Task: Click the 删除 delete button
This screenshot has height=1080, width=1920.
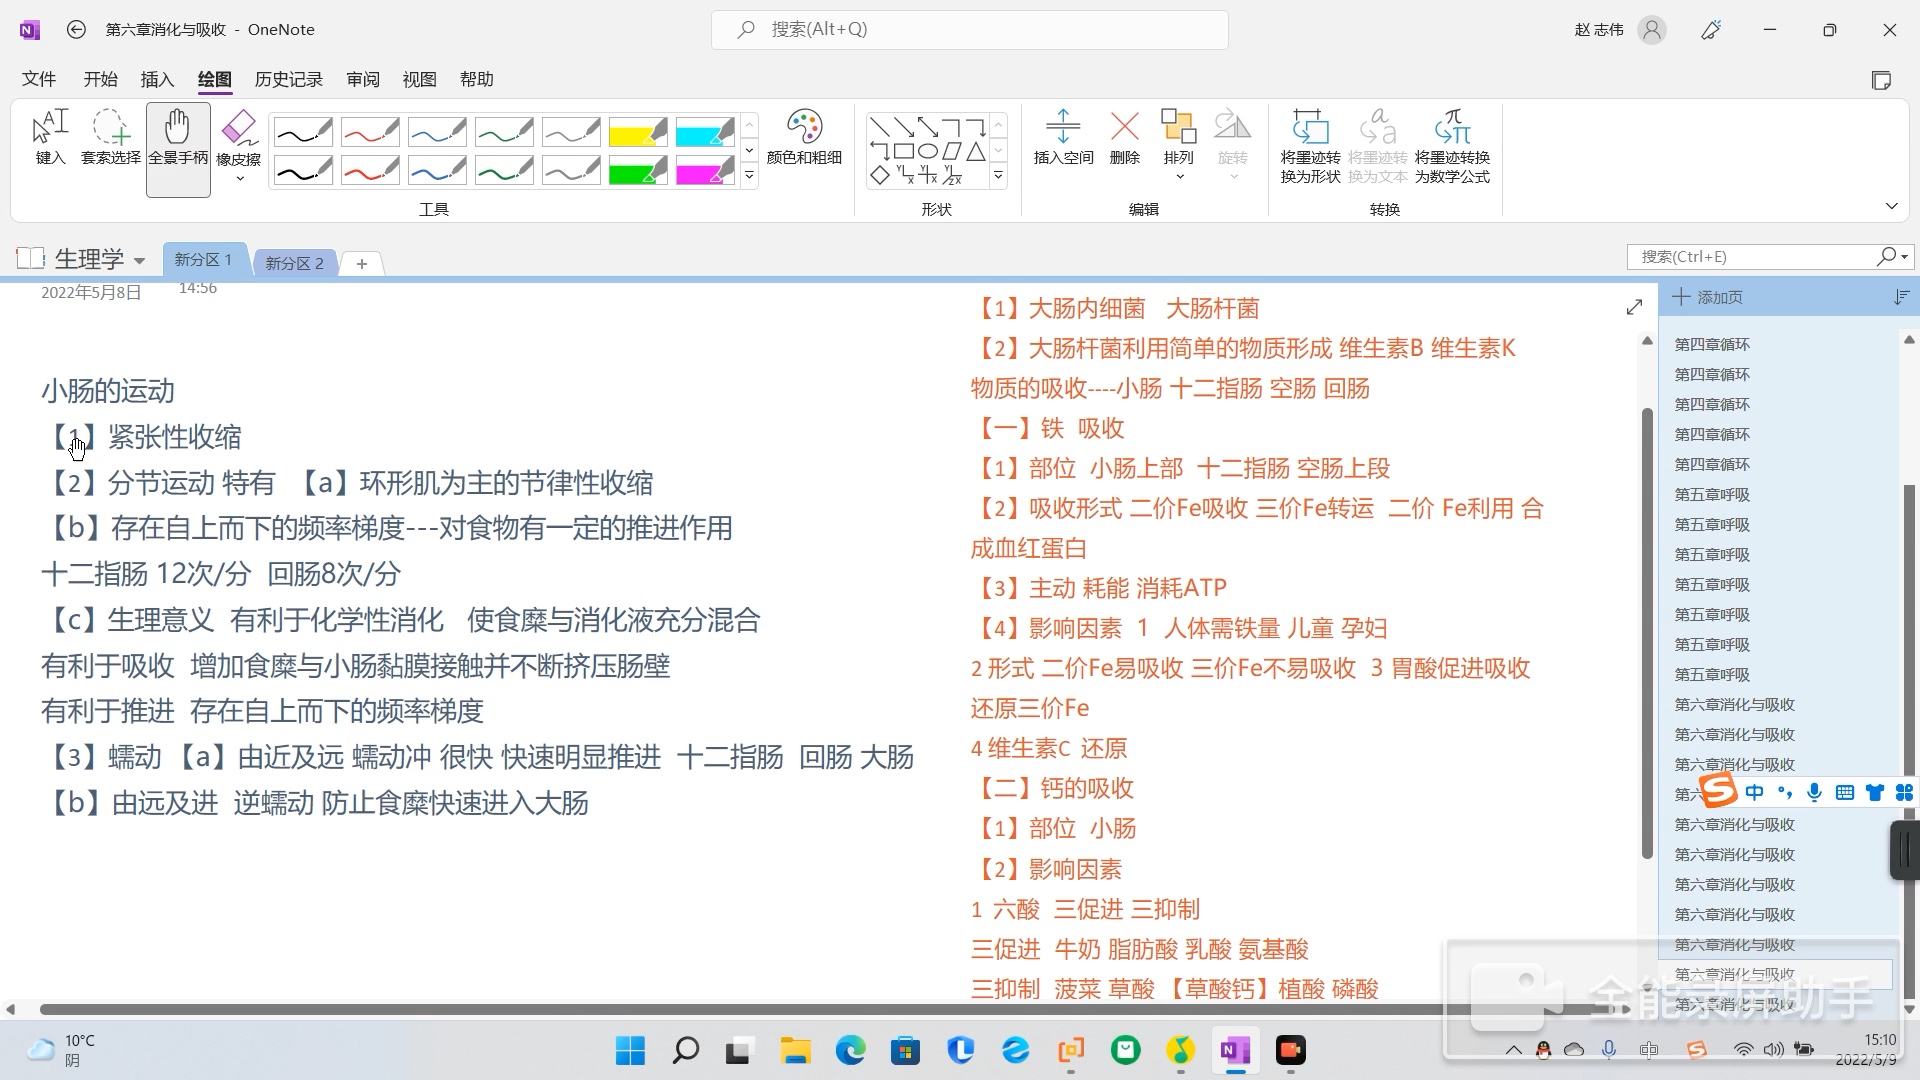Action: tap(1125, 138)
